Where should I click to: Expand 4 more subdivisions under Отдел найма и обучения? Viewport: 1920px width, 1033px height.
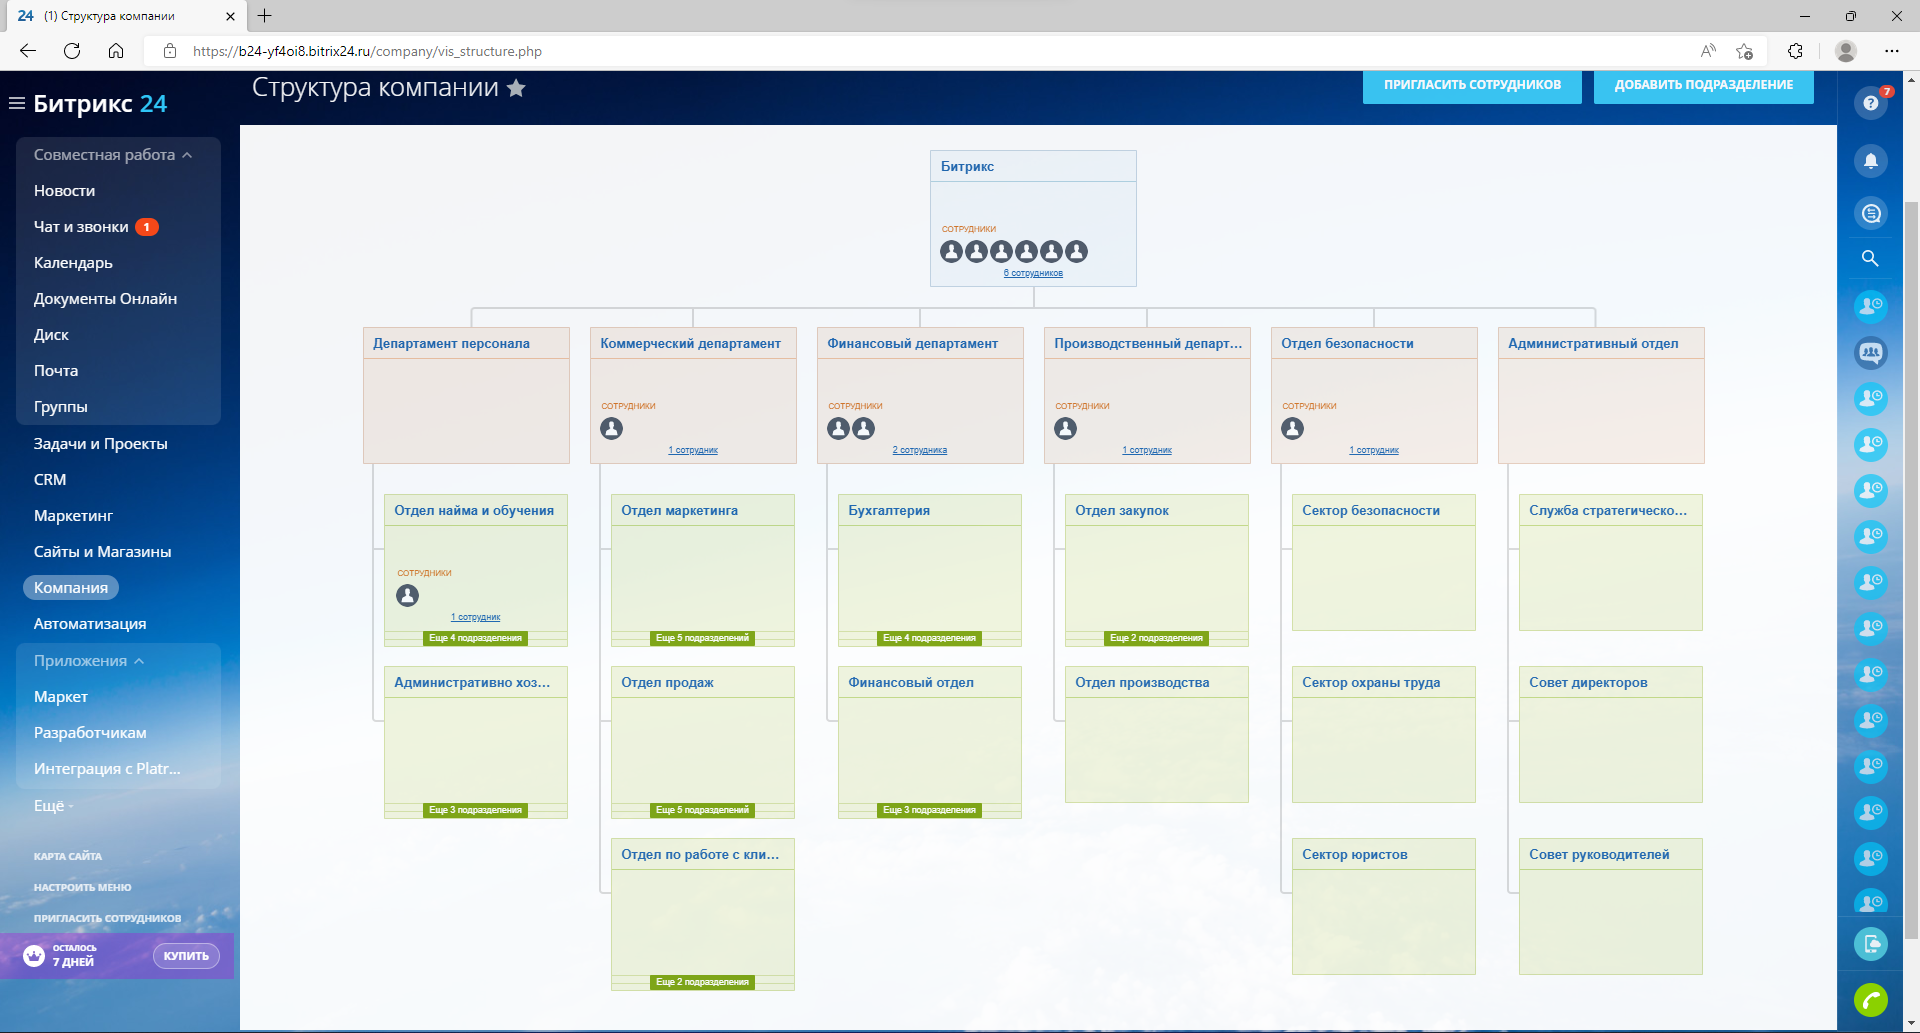(476, 638)
